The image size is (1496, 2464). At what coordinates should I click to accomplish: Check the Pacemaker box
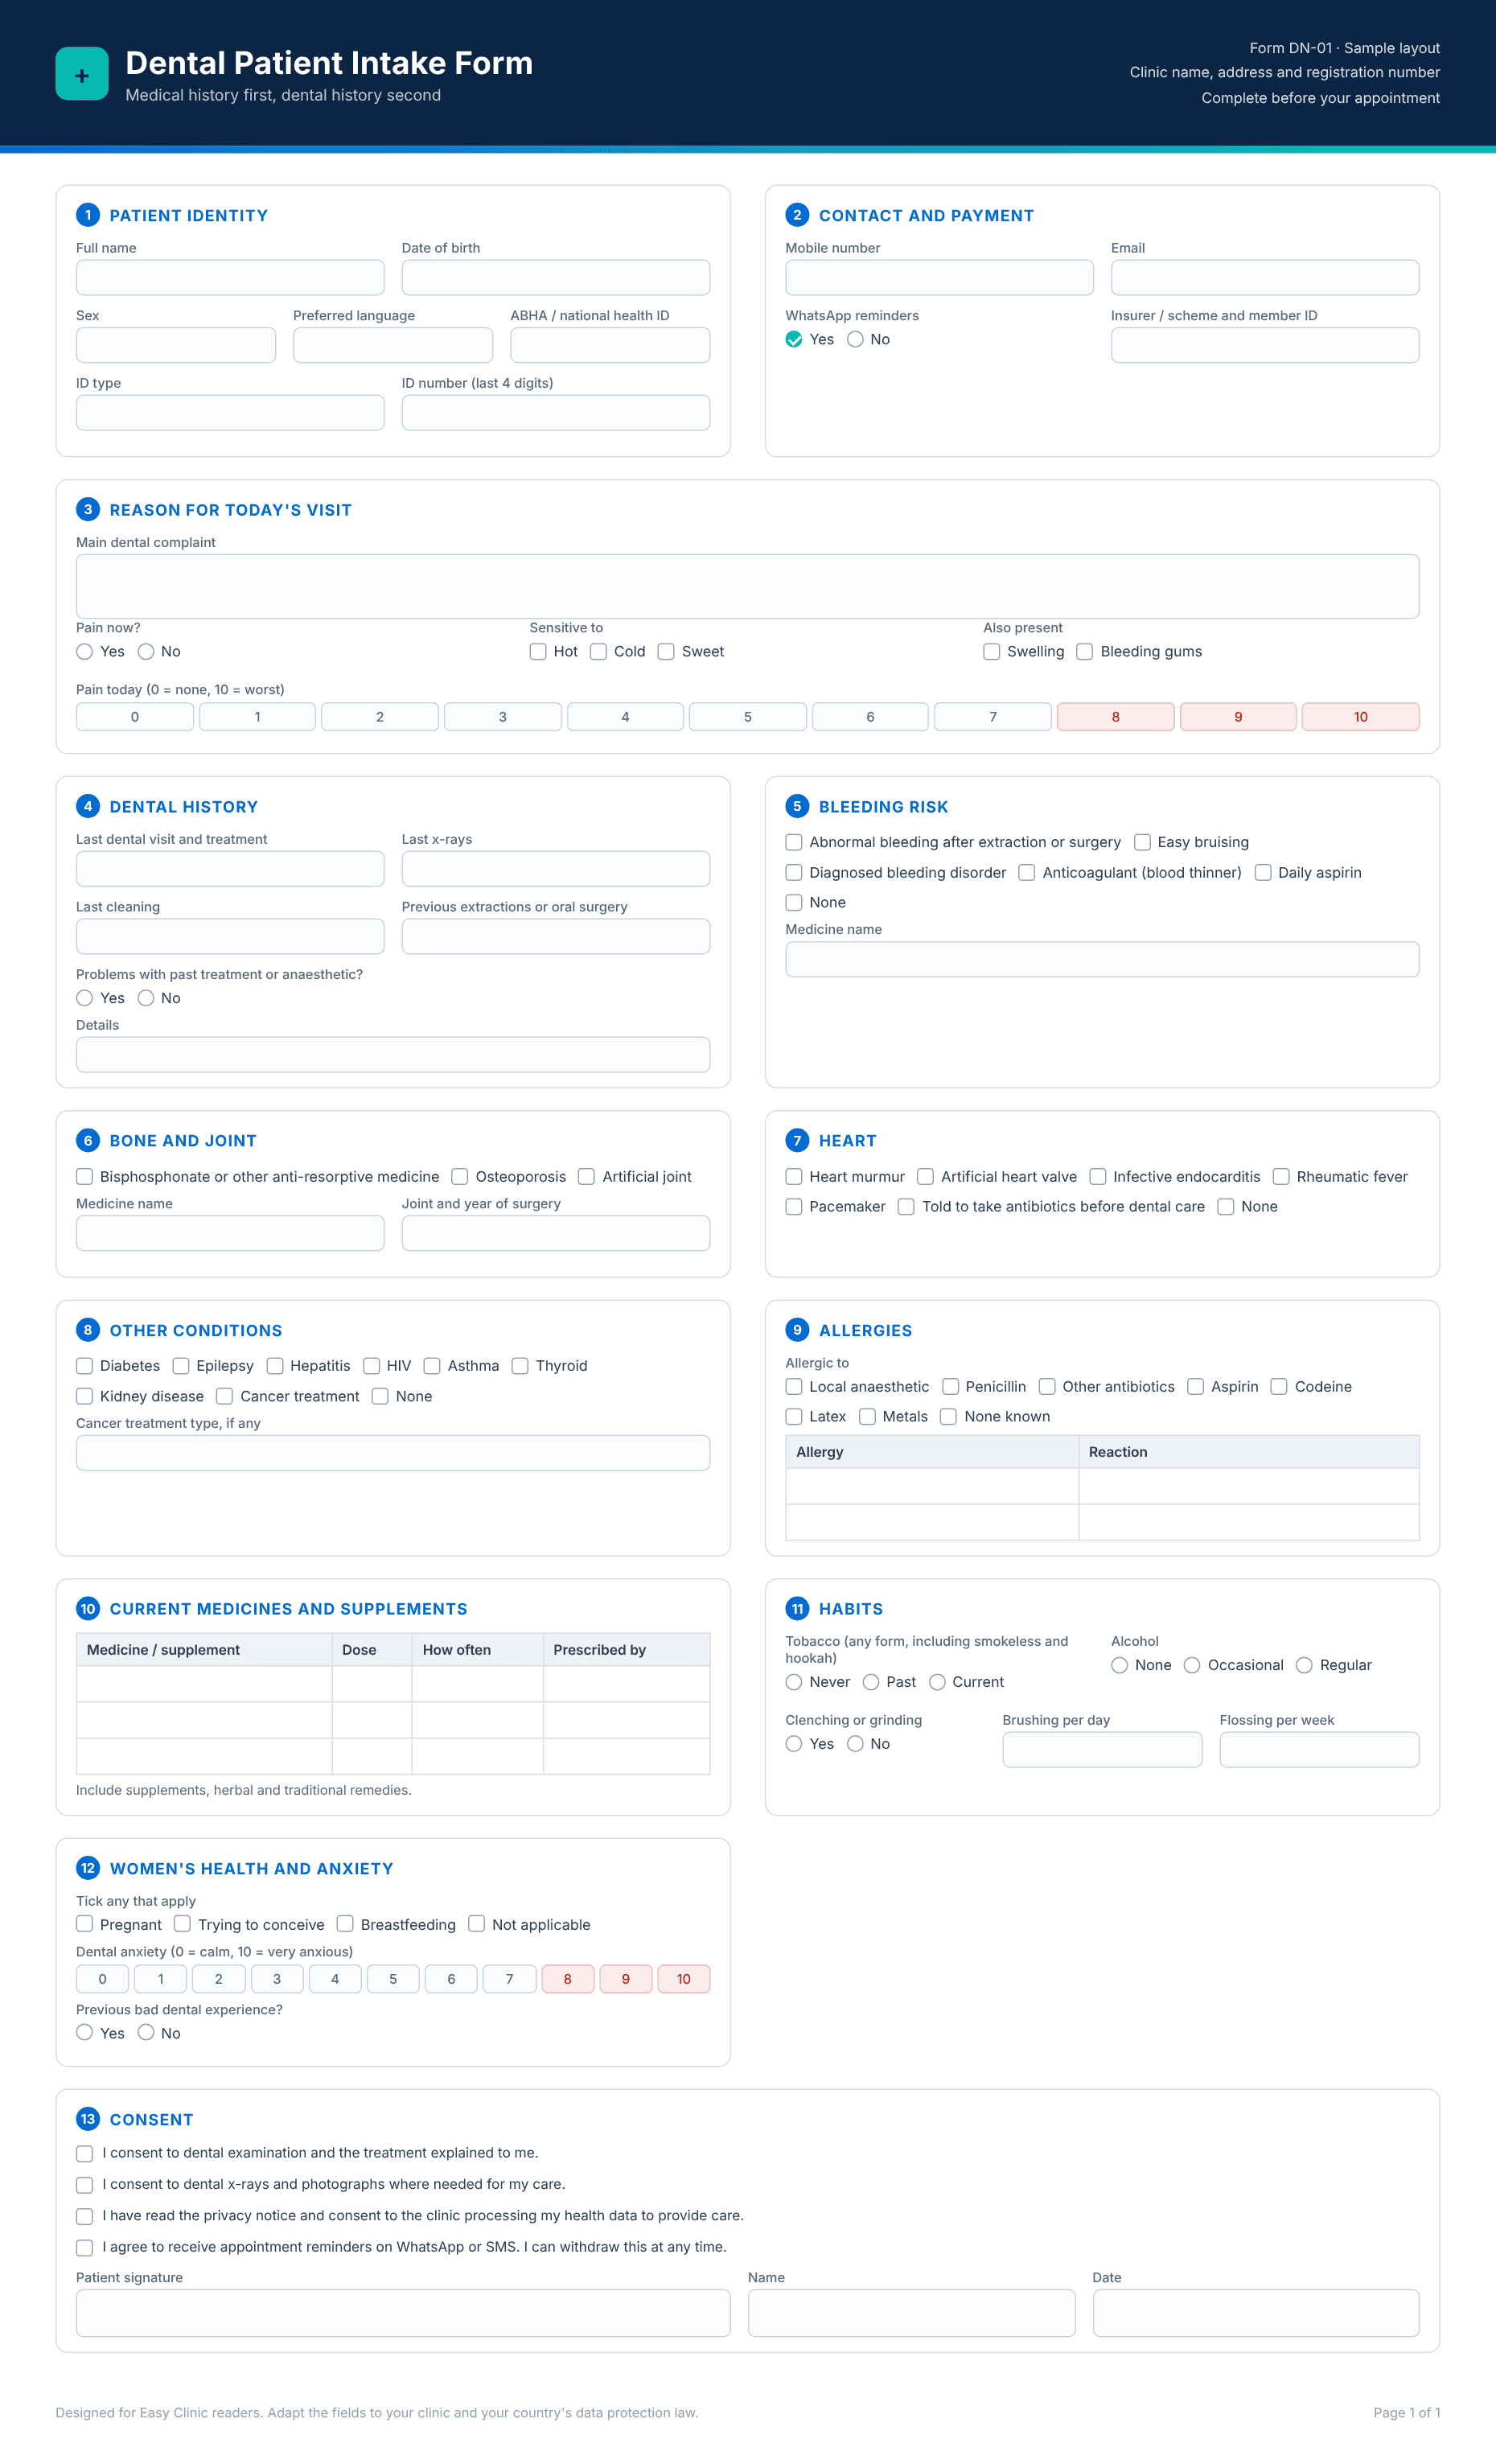[794, 1207]
